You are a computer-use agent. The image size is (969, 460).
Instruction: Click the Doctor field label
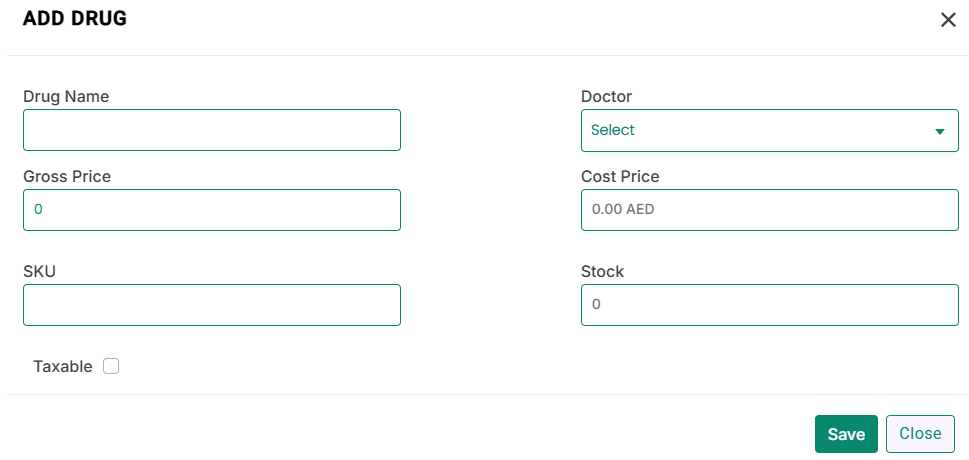click(606, 96)
